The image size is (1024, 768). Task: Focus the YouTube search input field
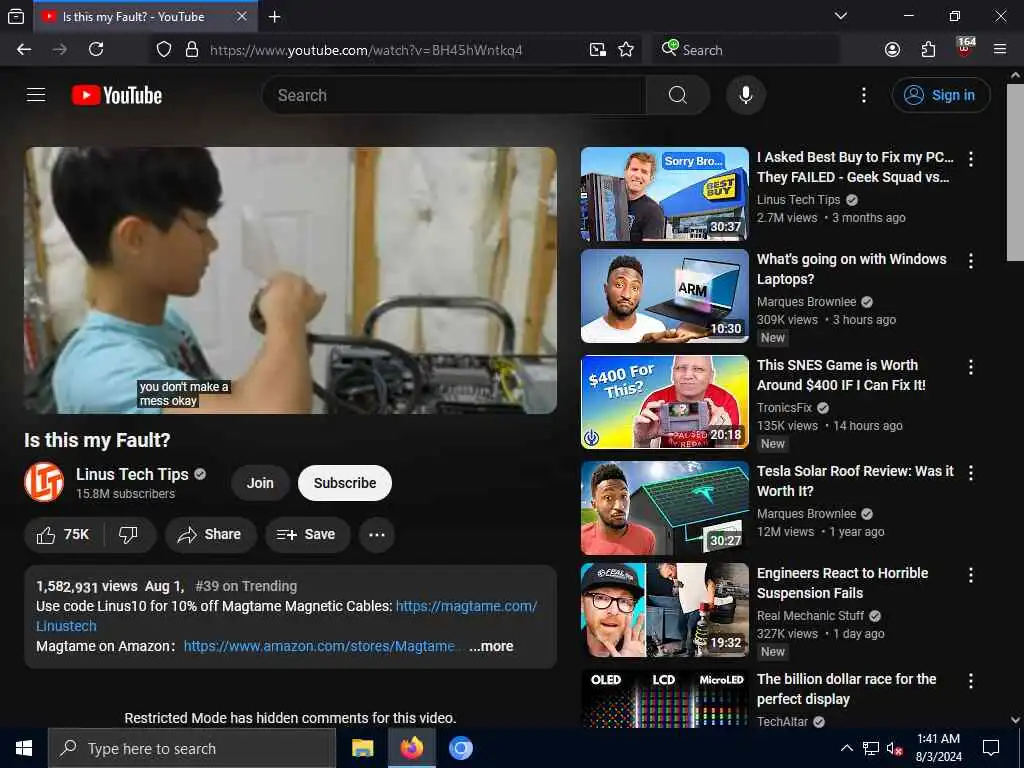454,95
